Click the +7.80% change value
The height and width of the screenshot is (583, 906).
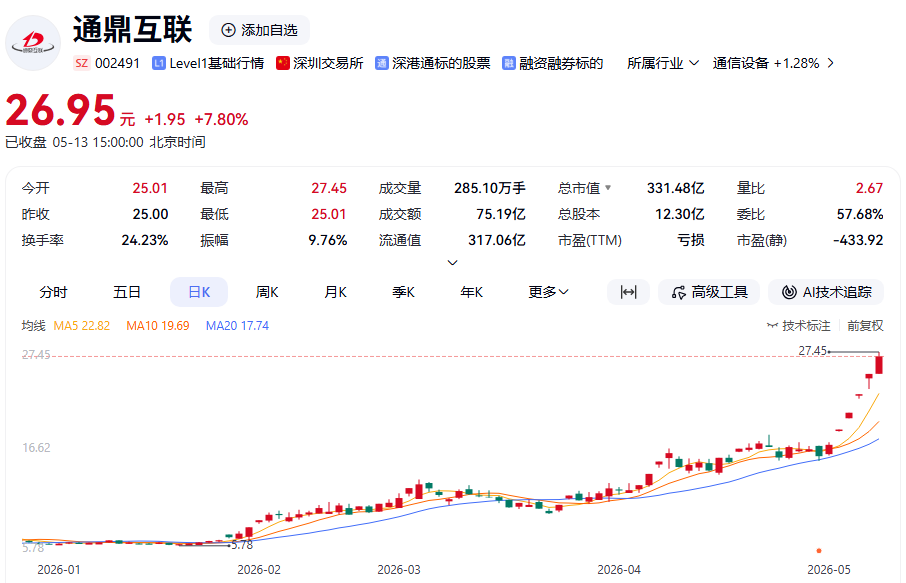coord(221,120)
